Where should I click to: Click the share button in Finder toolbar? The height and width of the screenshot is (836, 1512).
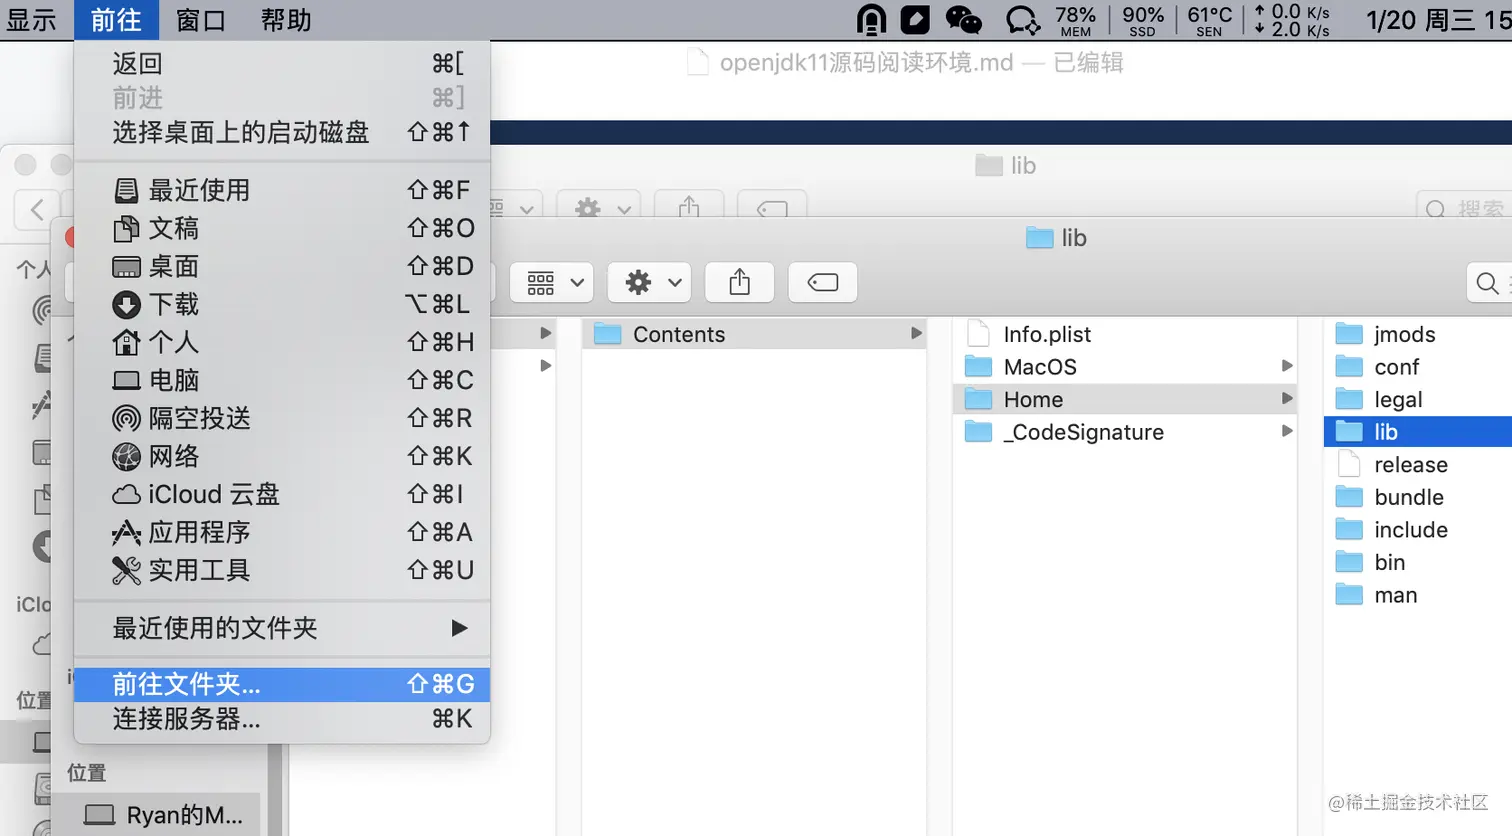(740, 283)
